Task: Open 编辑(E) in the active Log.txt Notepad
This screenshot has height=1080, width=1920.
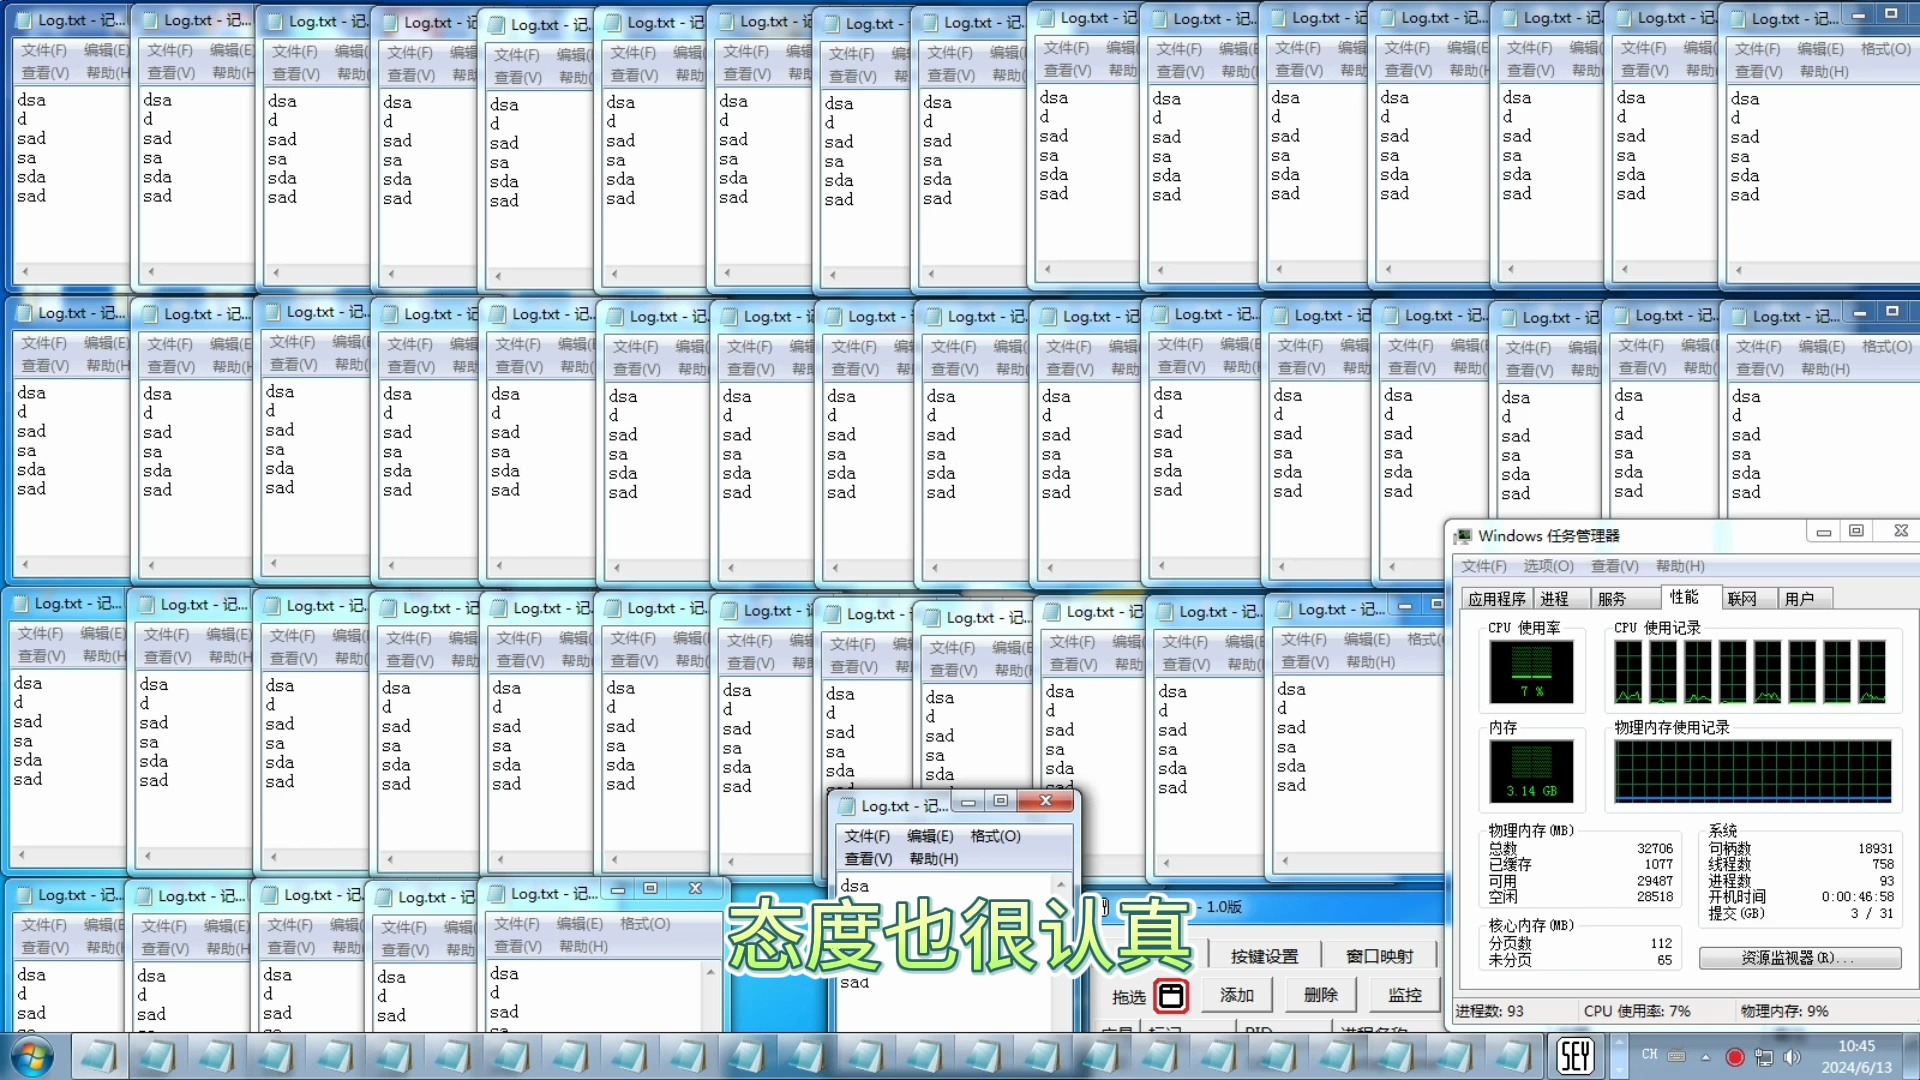Action: pos(930,836)
